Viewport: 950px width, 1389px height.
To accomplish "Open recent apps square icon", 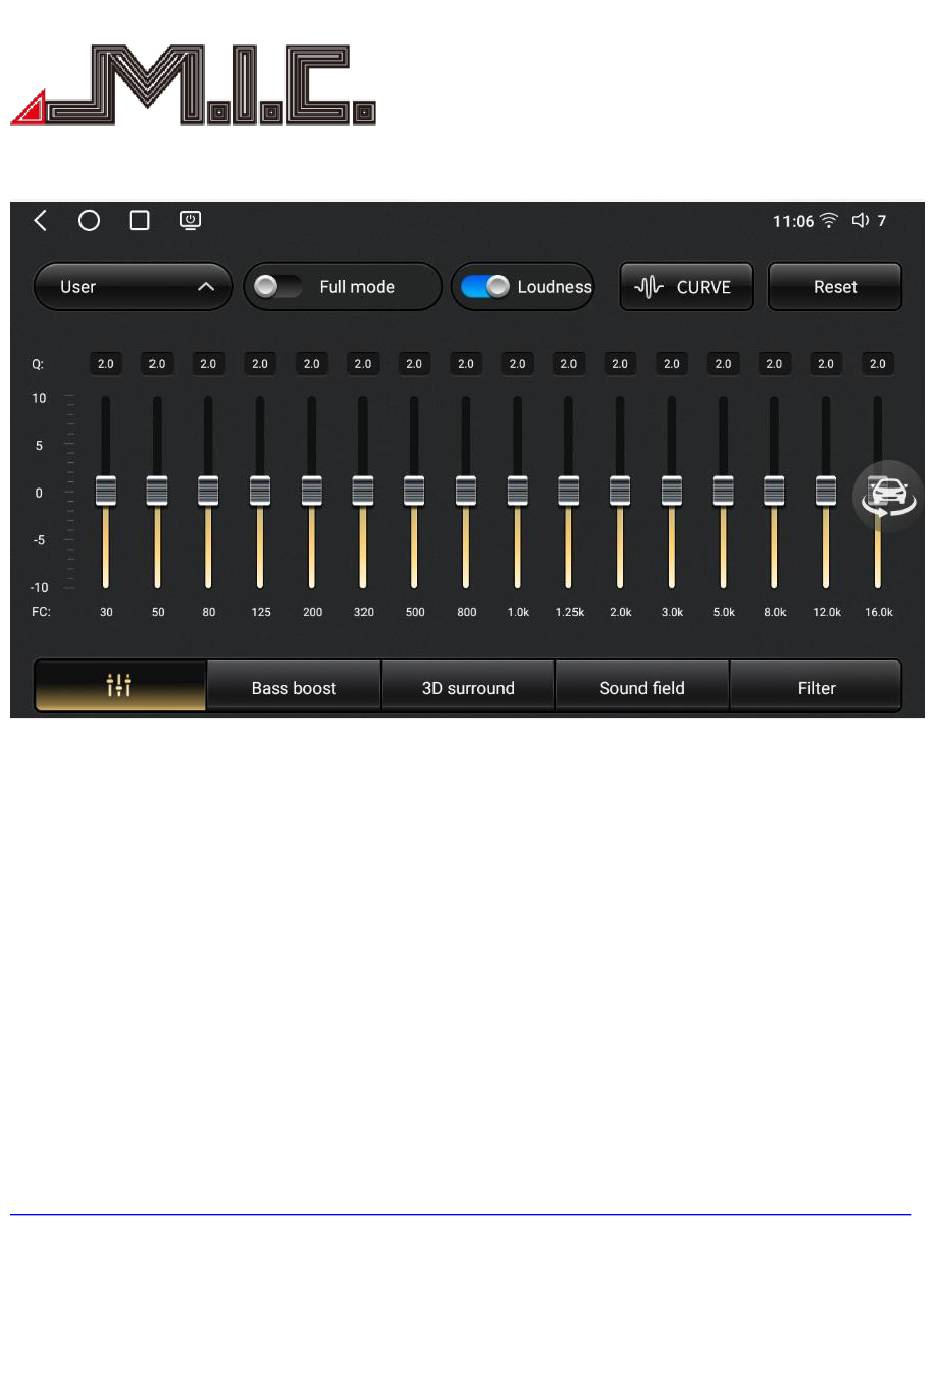I will coord(140,220).
